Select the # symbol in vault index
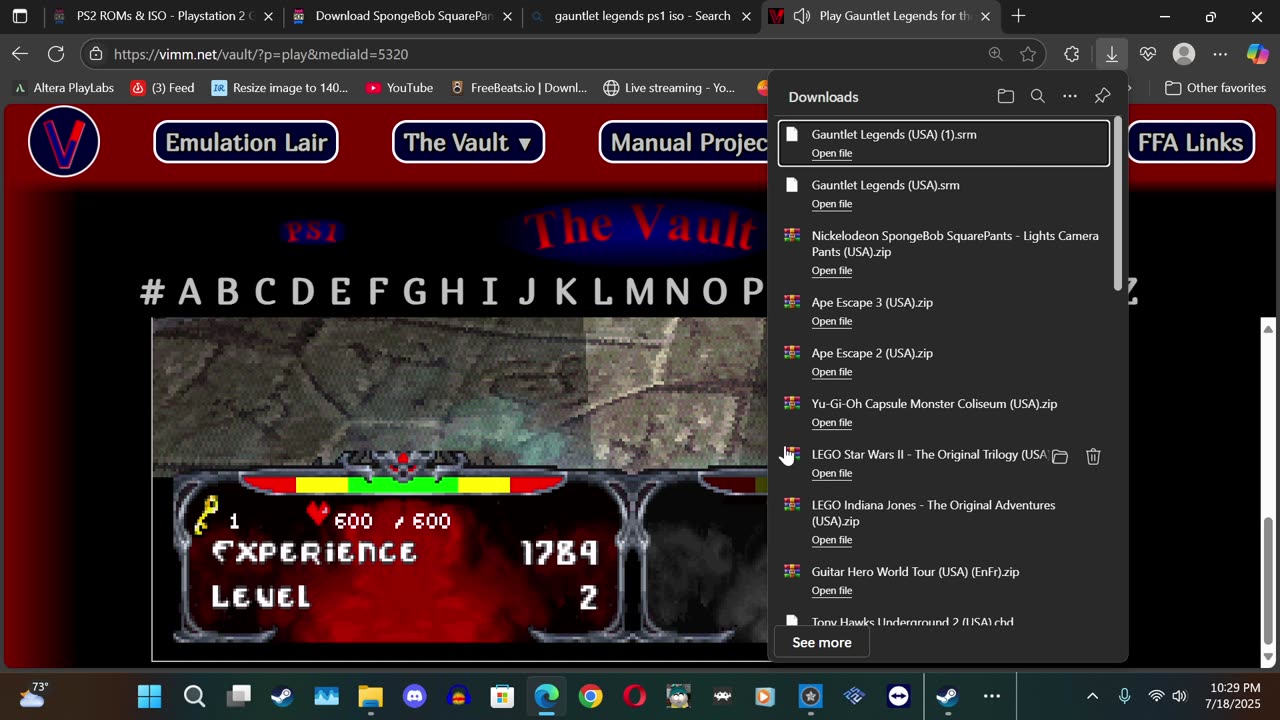The height and width of the screenshot is (720, 1280). point(152,292)
